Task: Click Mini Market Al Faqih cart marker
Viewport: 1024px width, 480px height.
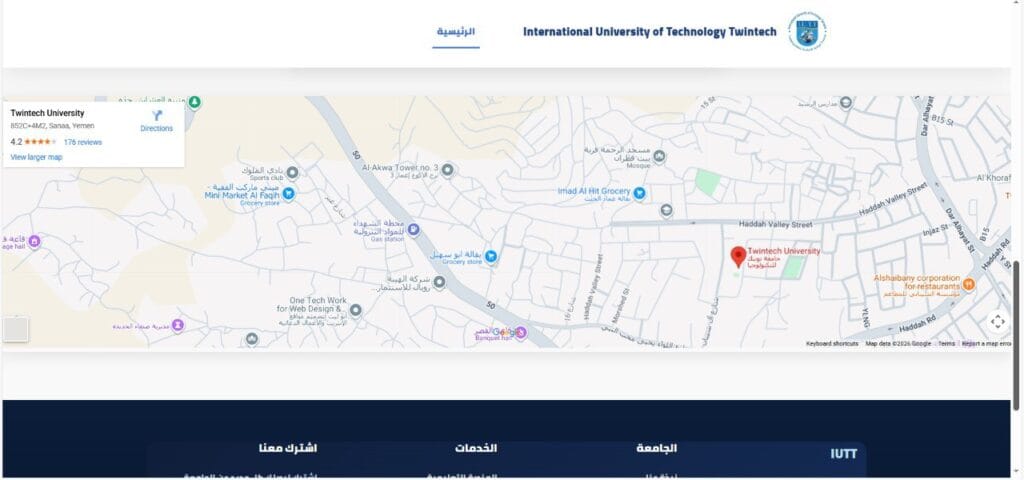Action: click(x=288, y=193)
